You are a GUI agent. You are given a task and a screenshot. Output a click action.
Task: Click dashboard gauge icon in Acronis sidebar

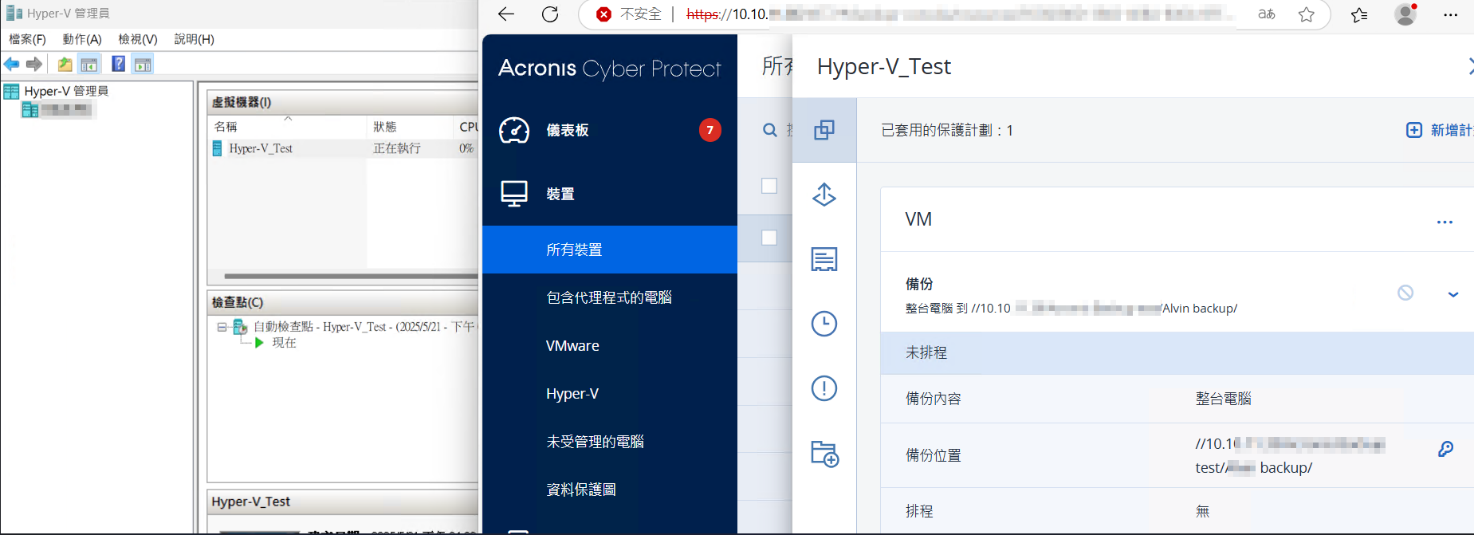[514, 130]
